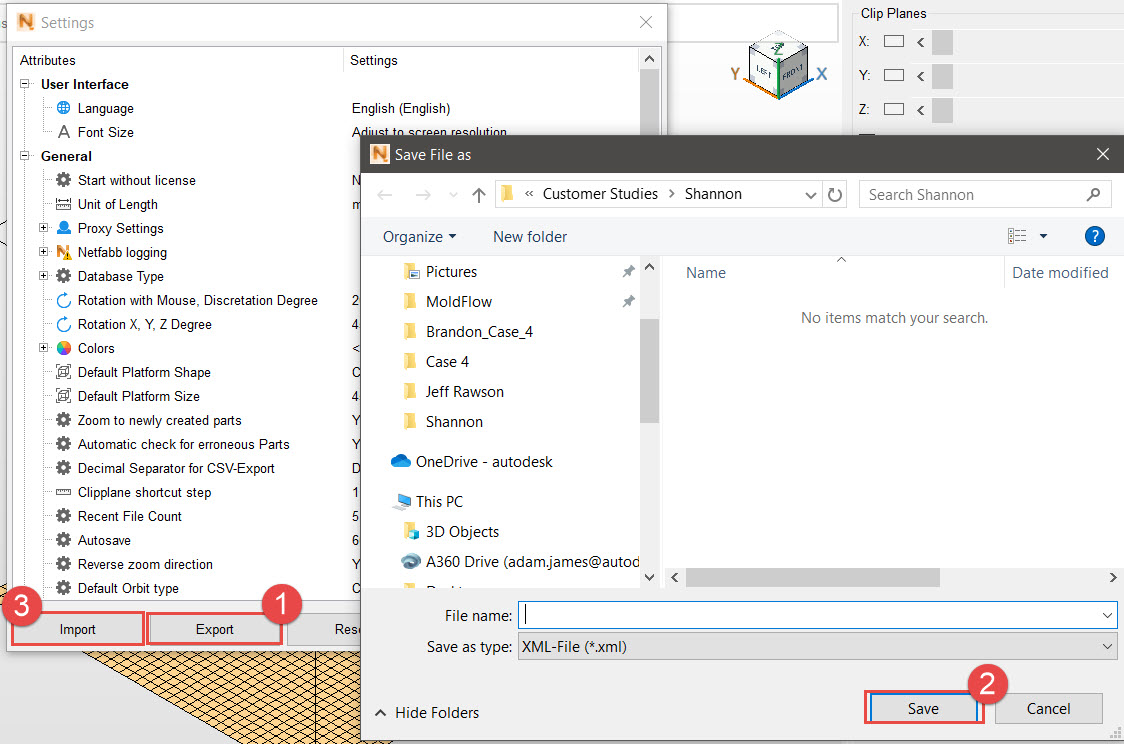Click the Name column header

click(705, 272)
